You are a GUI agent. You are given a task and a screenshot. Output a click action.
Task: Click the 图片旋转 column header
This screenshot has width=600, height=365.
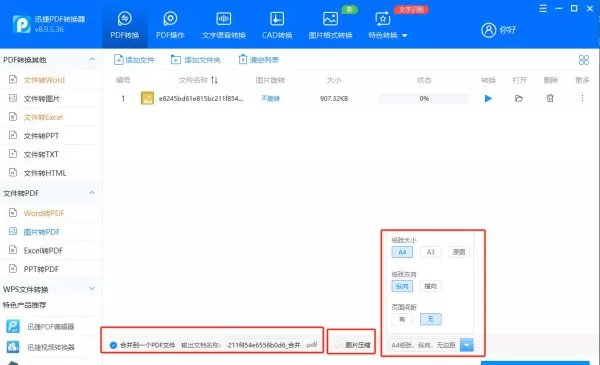click(270, 80)
